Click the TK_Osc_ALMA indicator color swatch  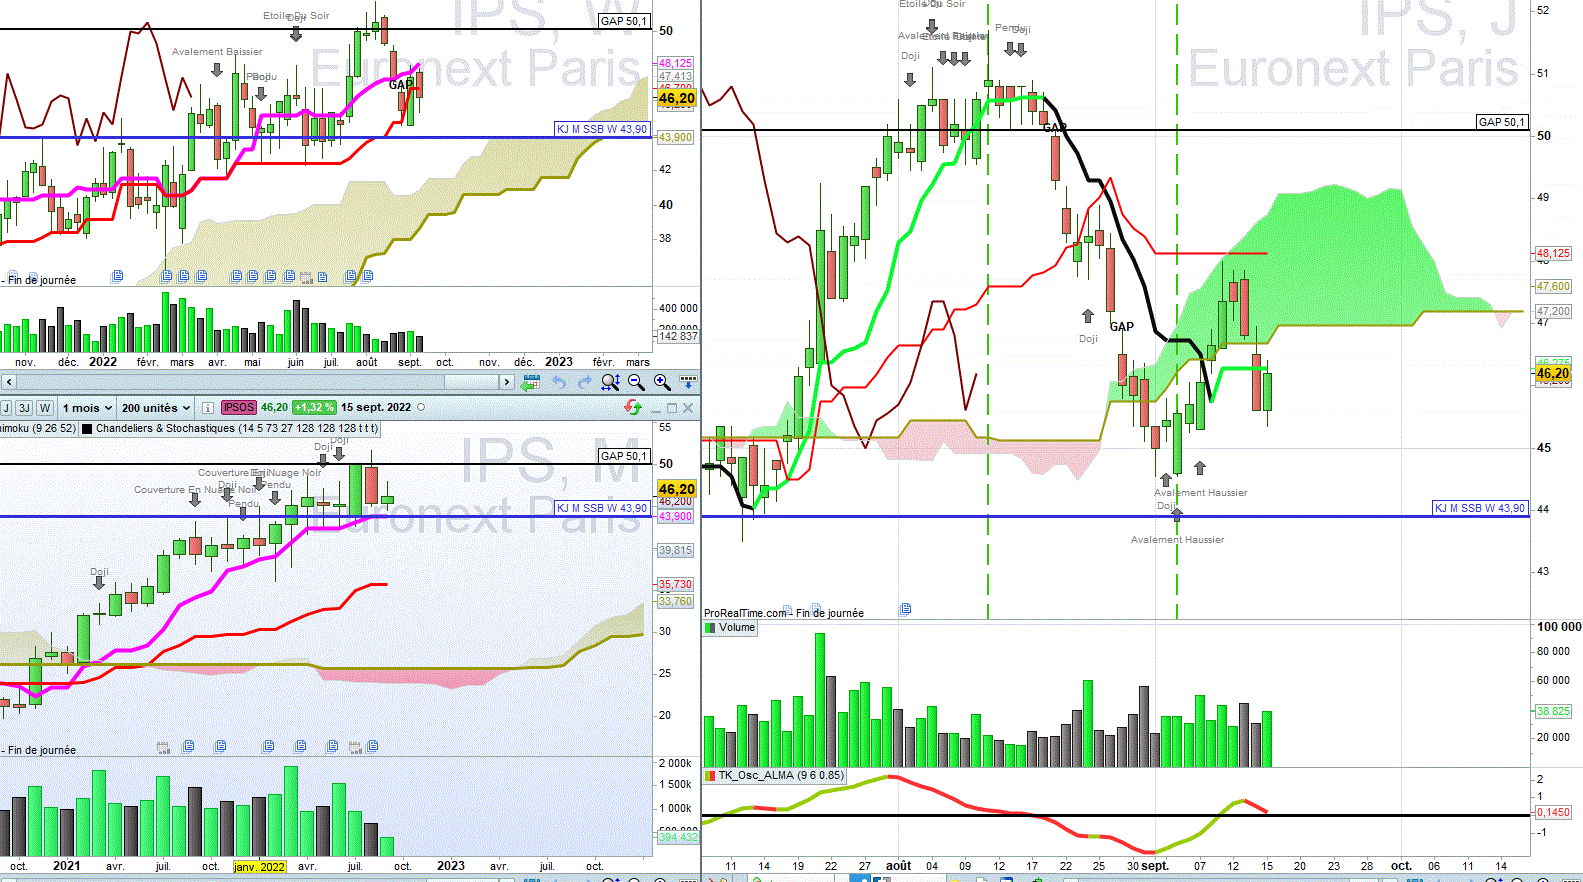[710, 775]
